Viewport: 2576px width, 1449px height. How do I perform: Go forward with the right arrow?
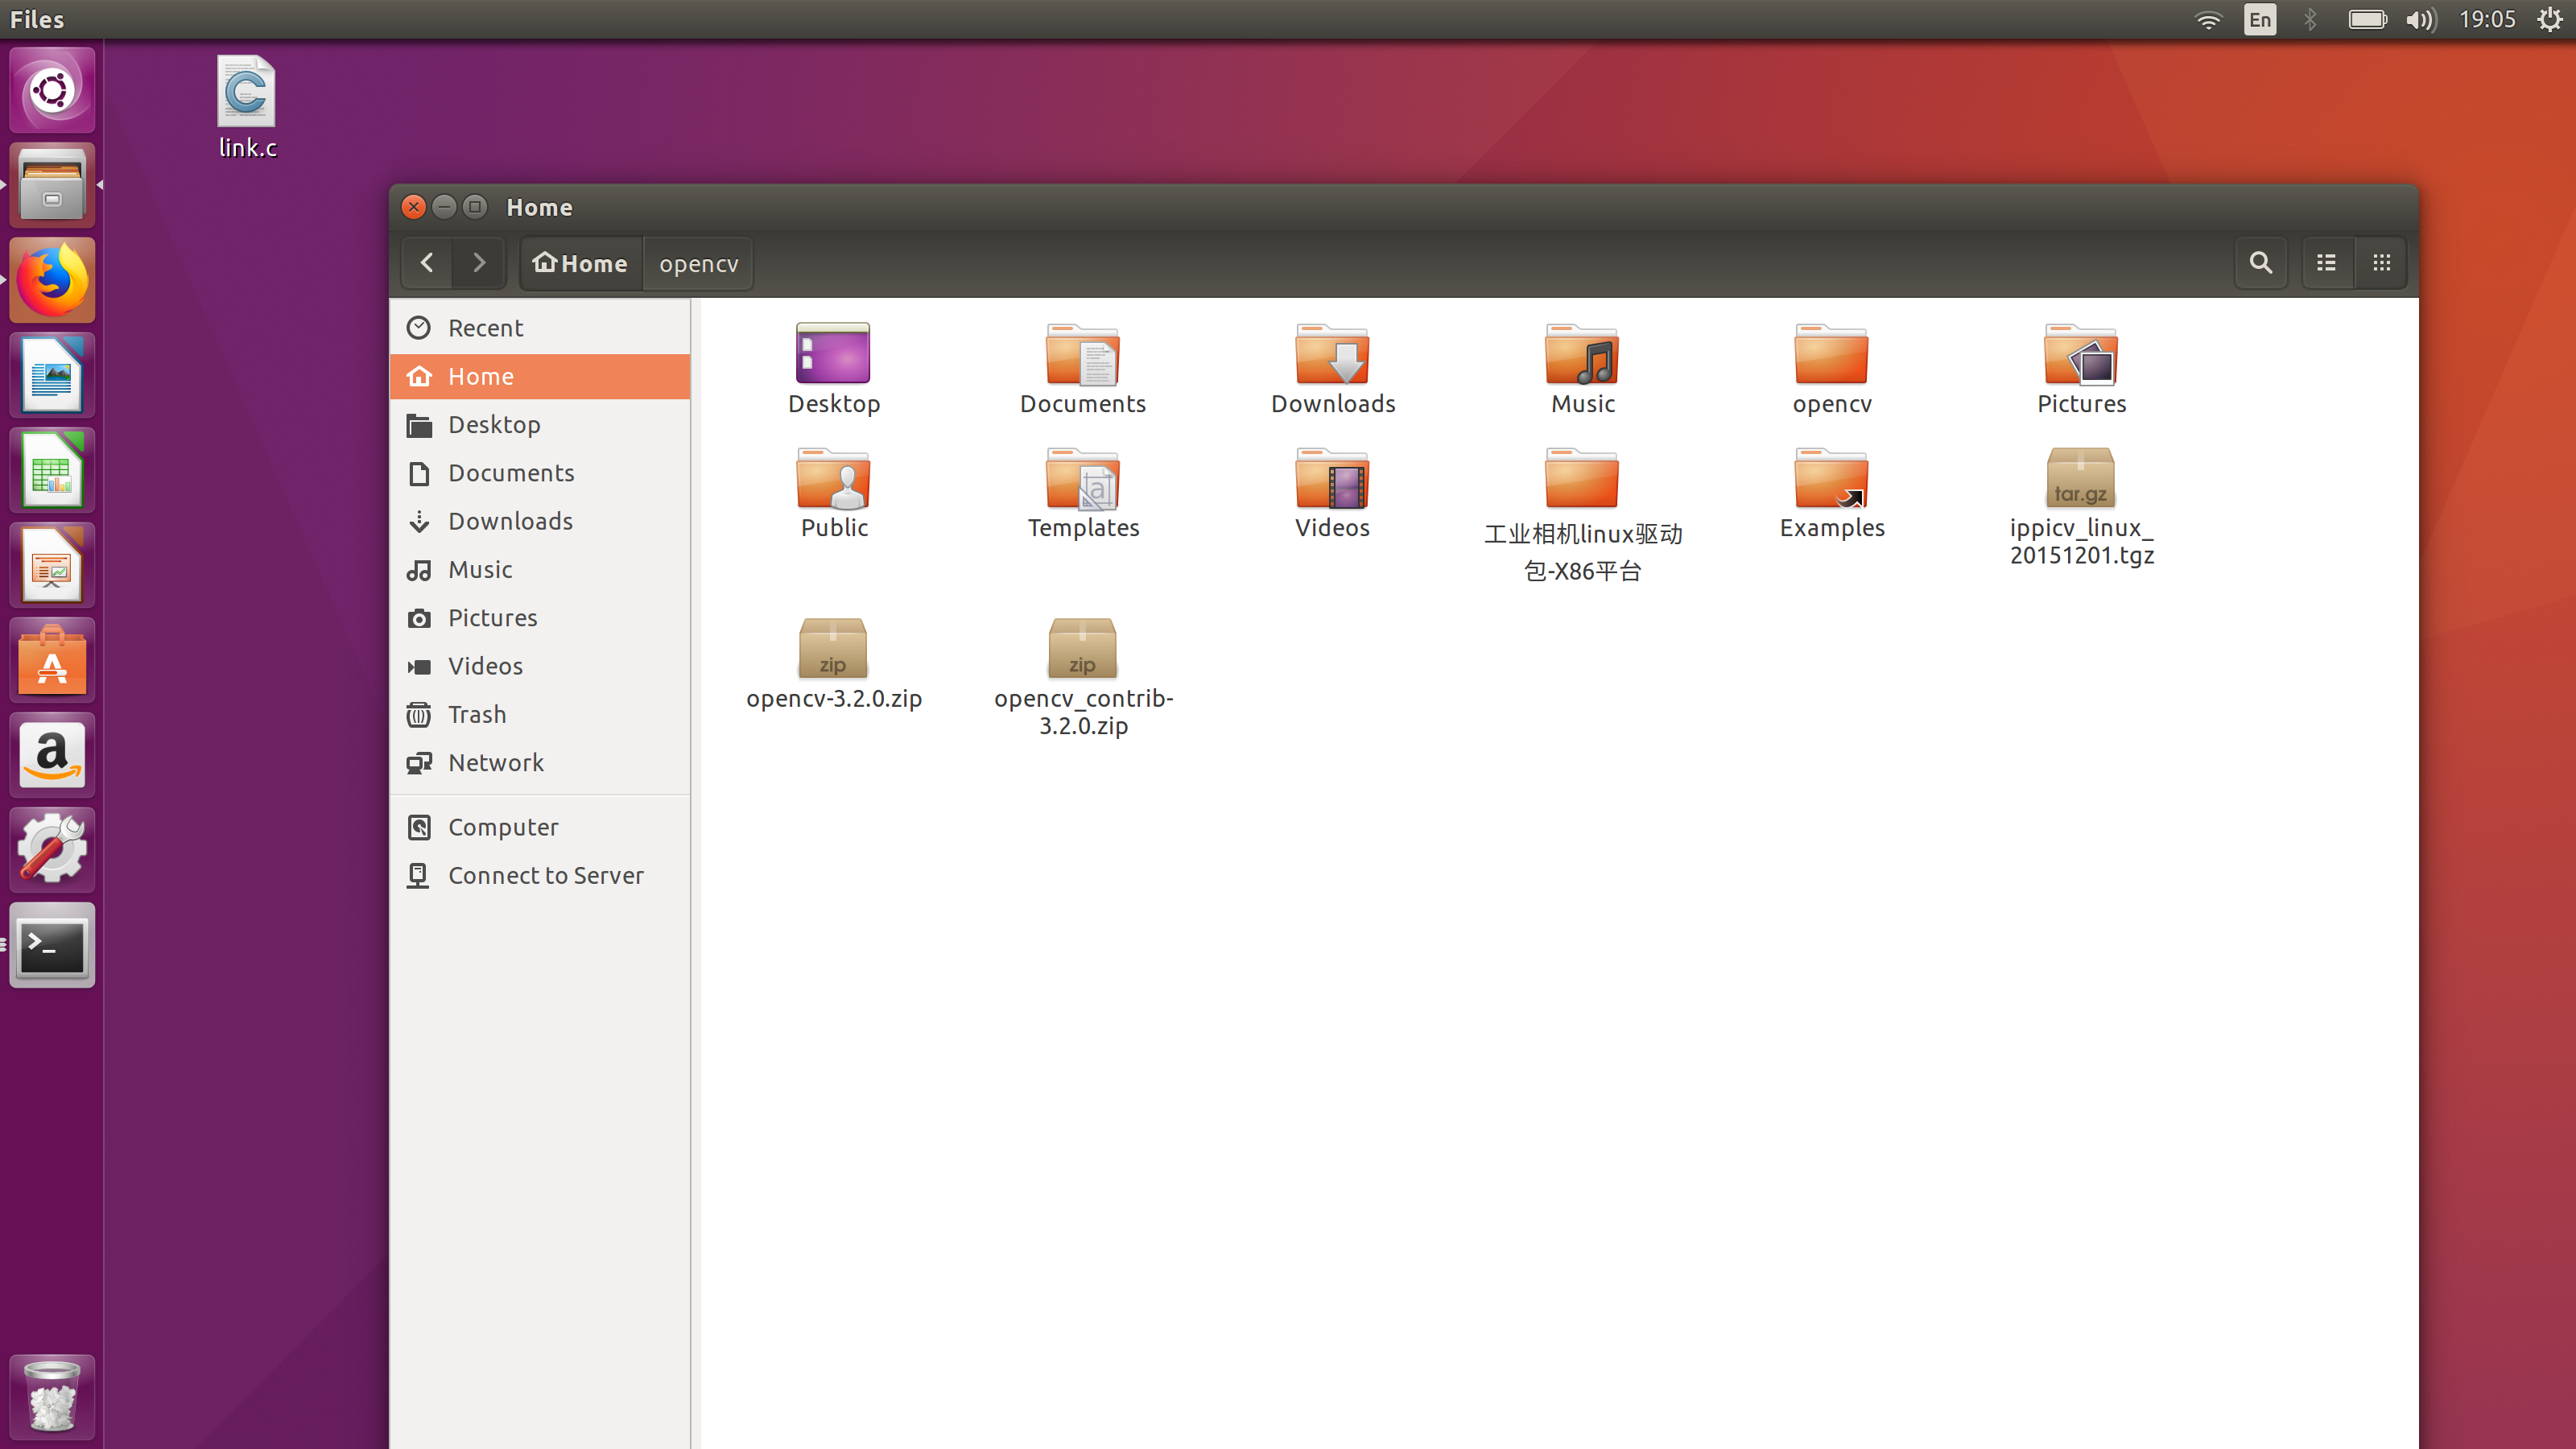pyautogui.click(x=479, y=263)
